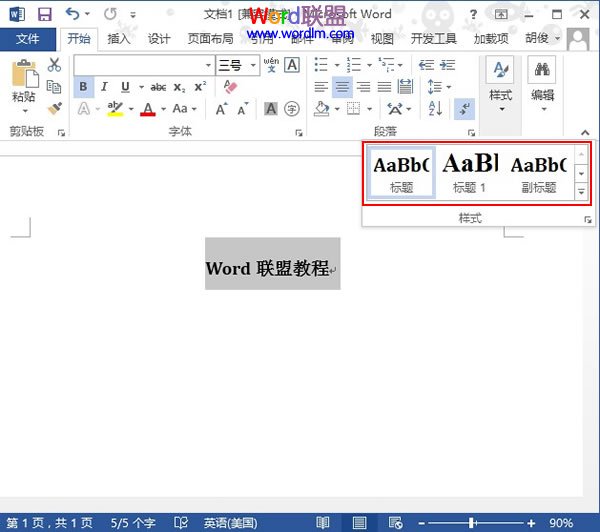
Task: Open the 粘贴 paste options dropdown arrow
Action: 25,111
